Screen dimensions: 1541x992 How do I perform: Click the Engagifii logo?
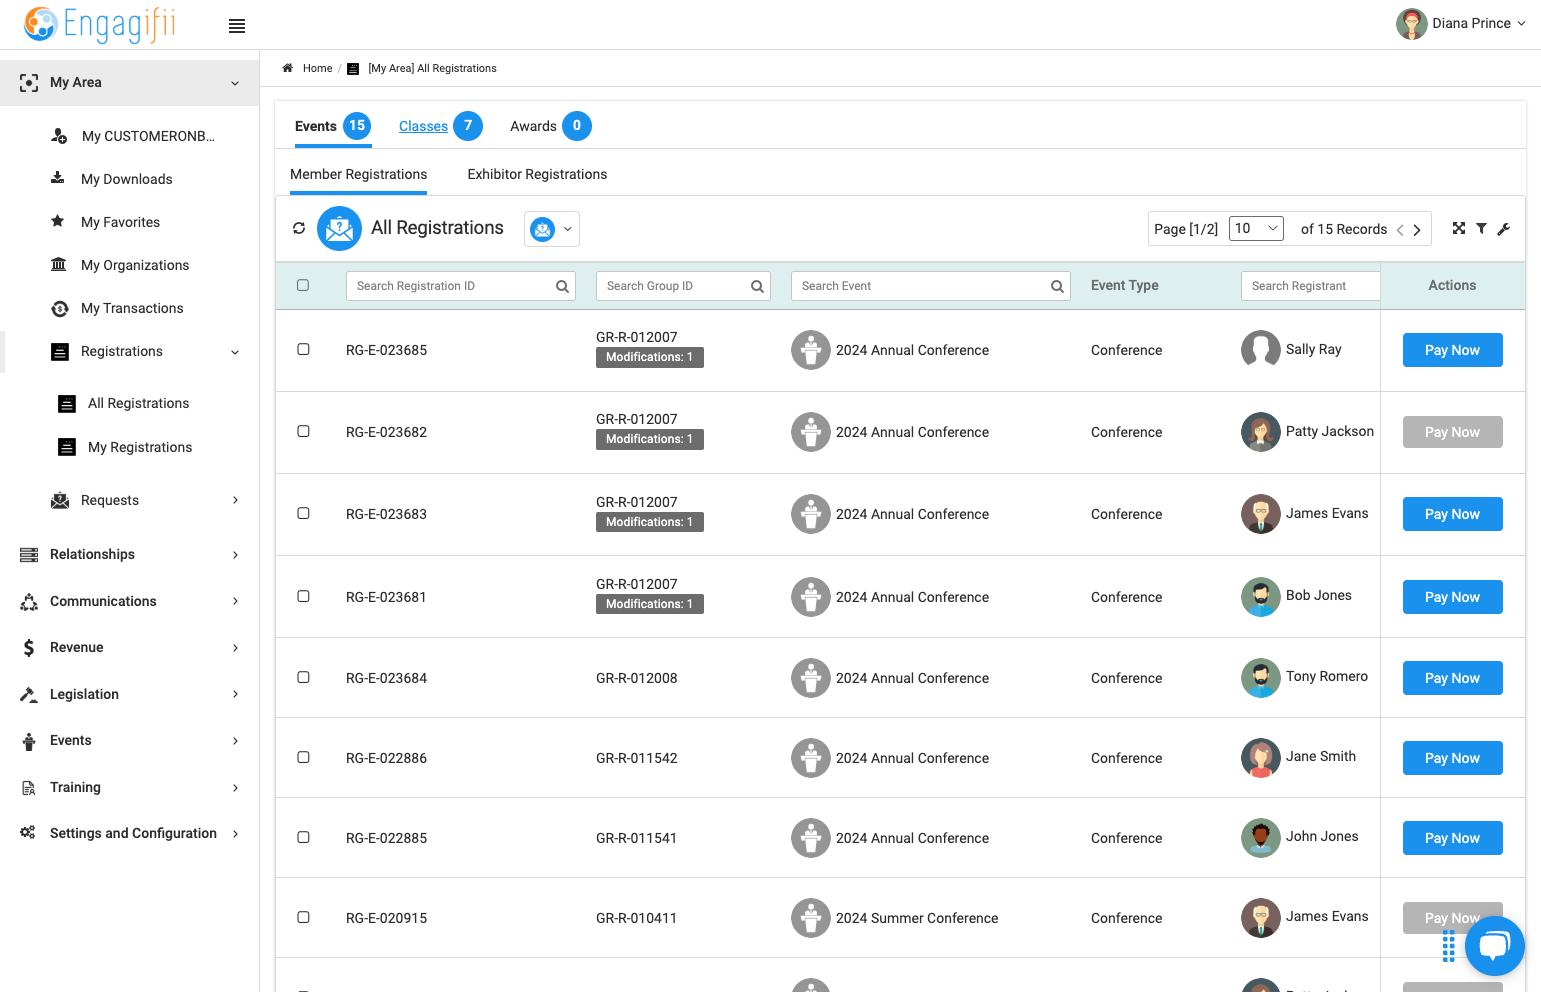(100, 24)
